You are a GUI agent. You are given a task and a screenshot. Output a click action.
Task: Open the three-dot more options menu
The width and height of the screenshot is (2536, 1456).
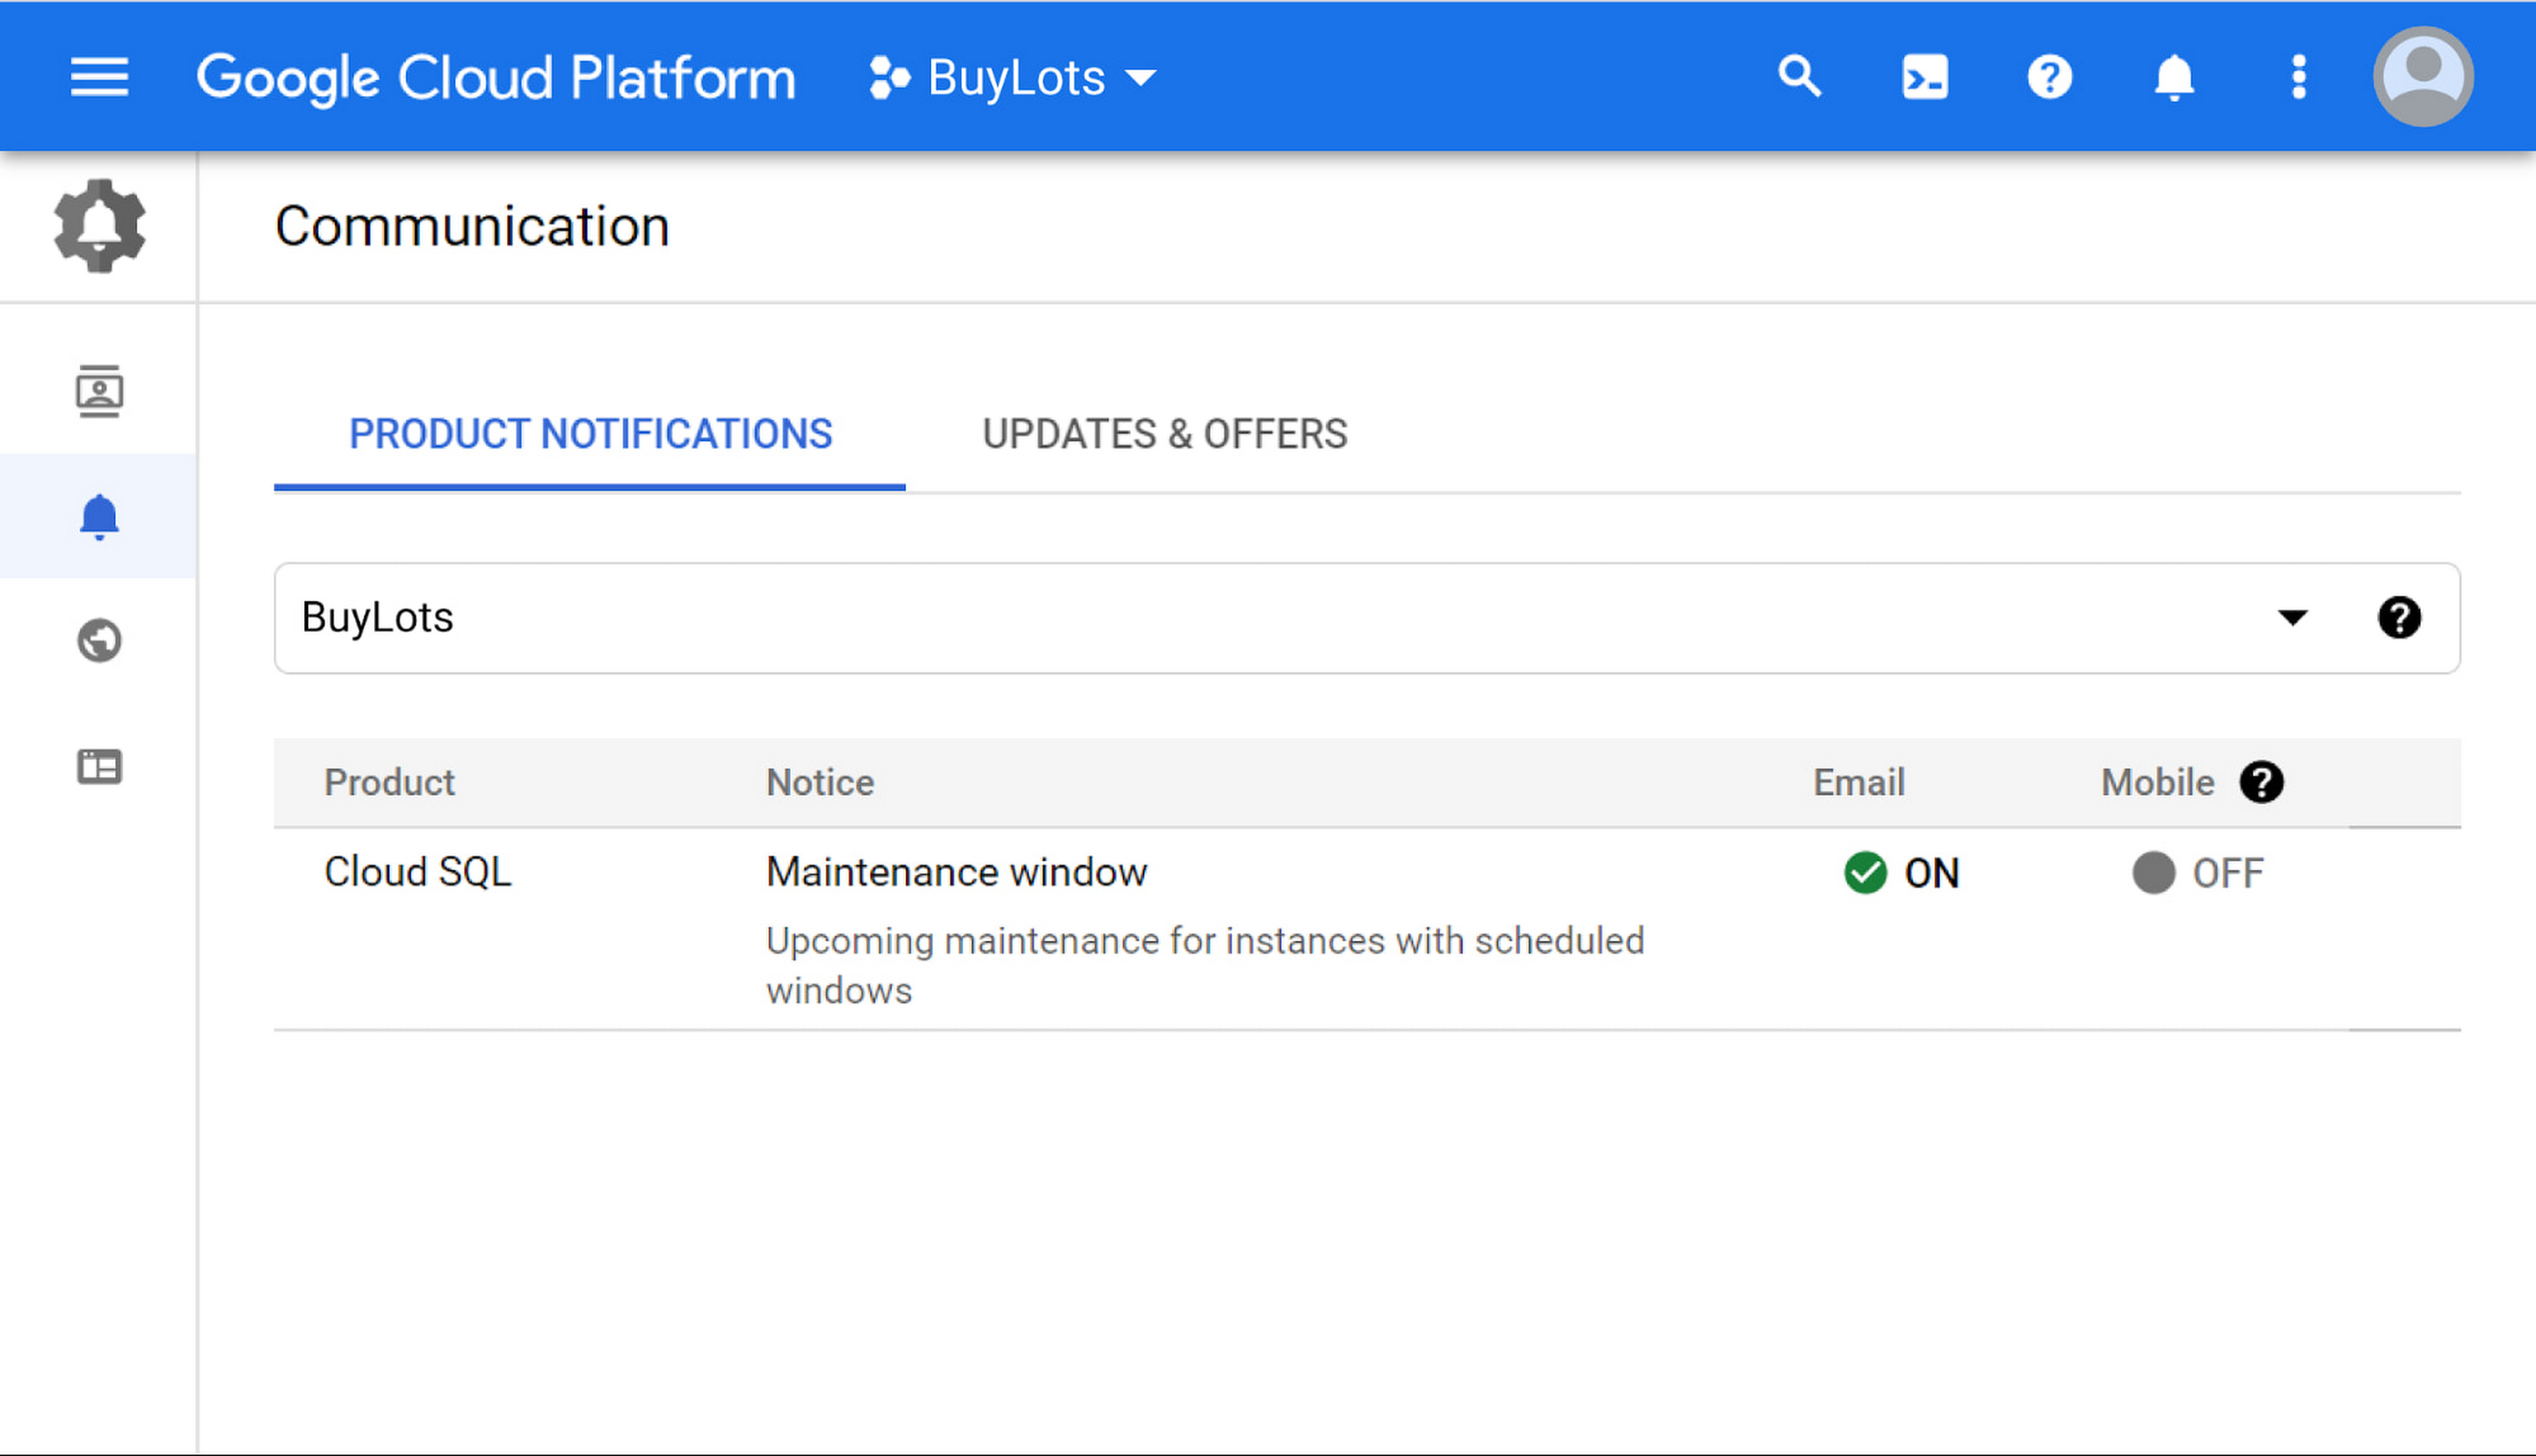2299,77
